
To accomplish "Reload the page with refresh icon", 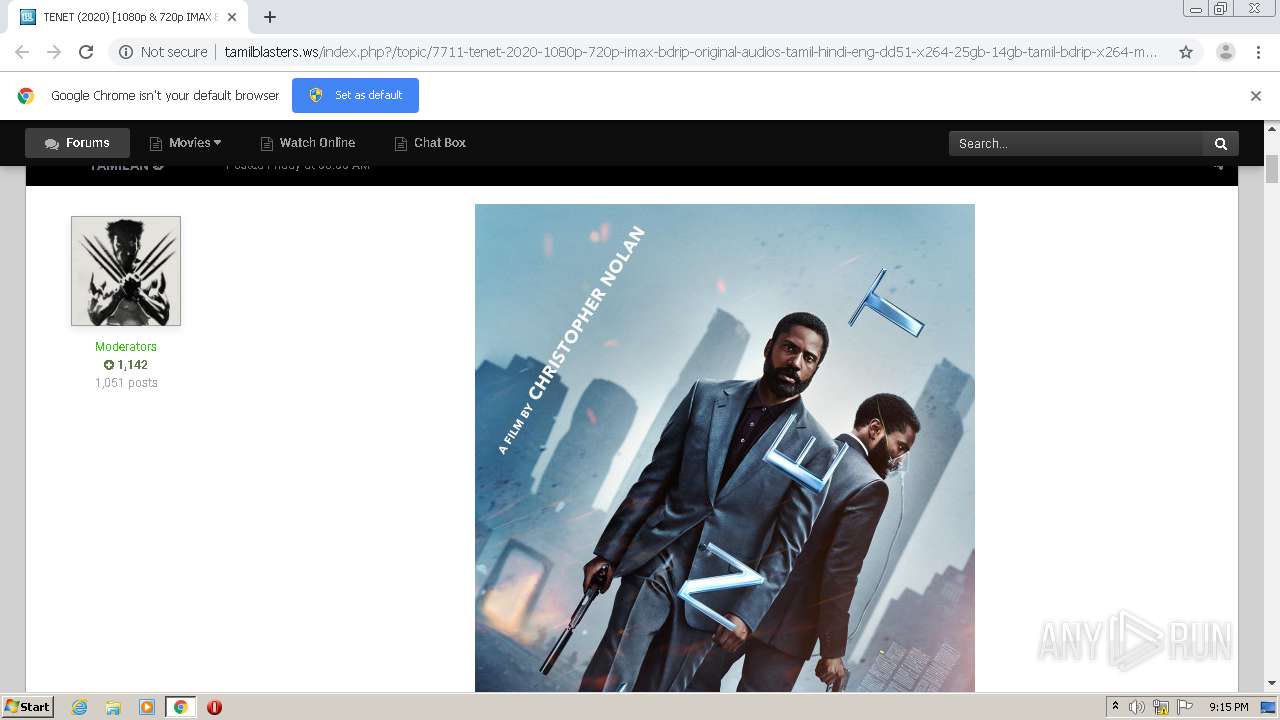I will (86, 52).
